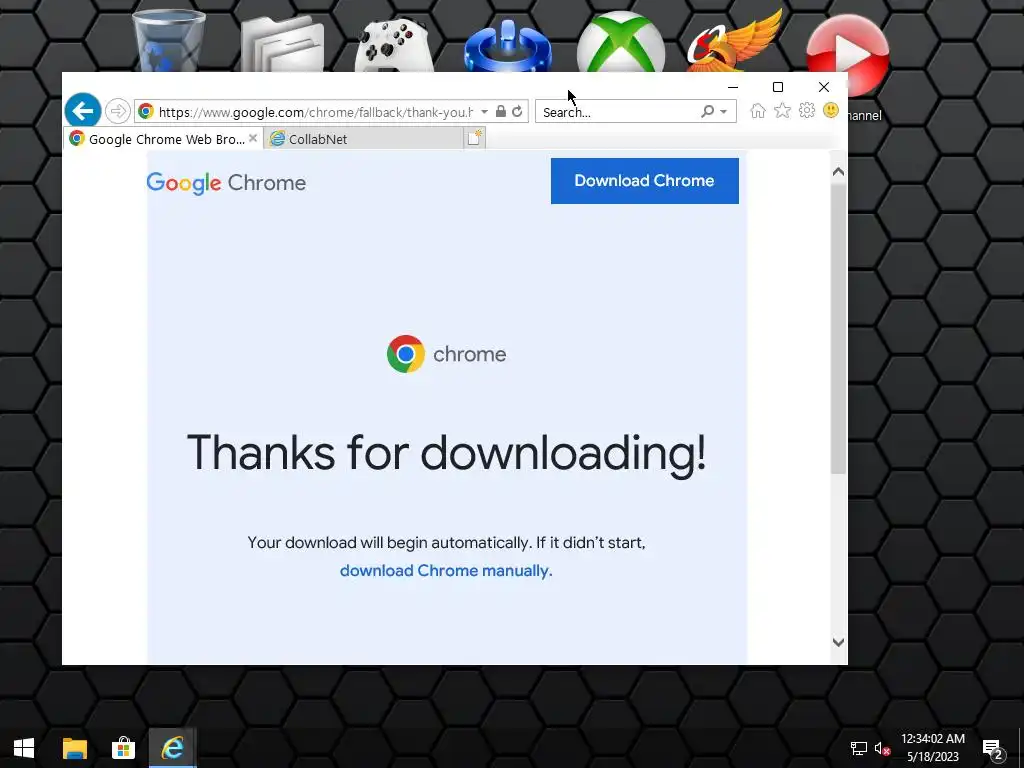Open the white game controller desktop icon

[394, 44]
